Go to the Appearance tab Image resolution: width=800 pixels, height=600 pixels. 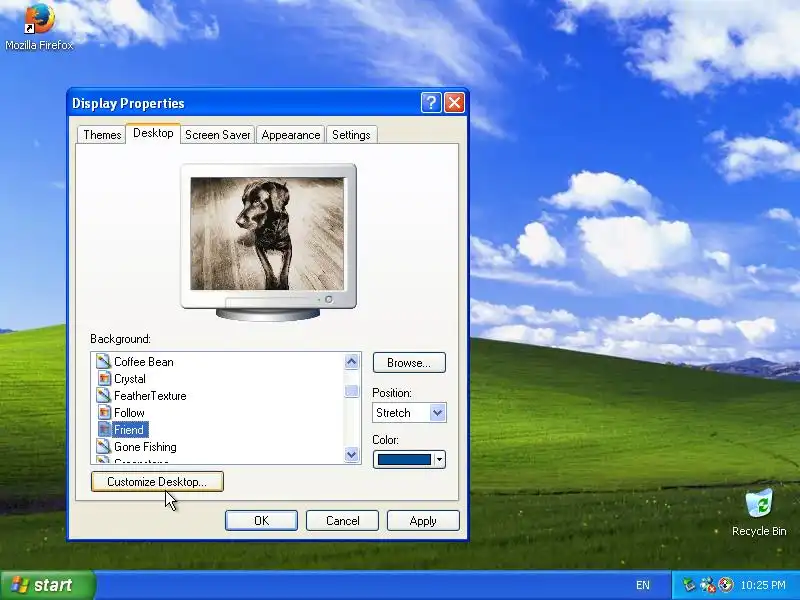point(291,135)
